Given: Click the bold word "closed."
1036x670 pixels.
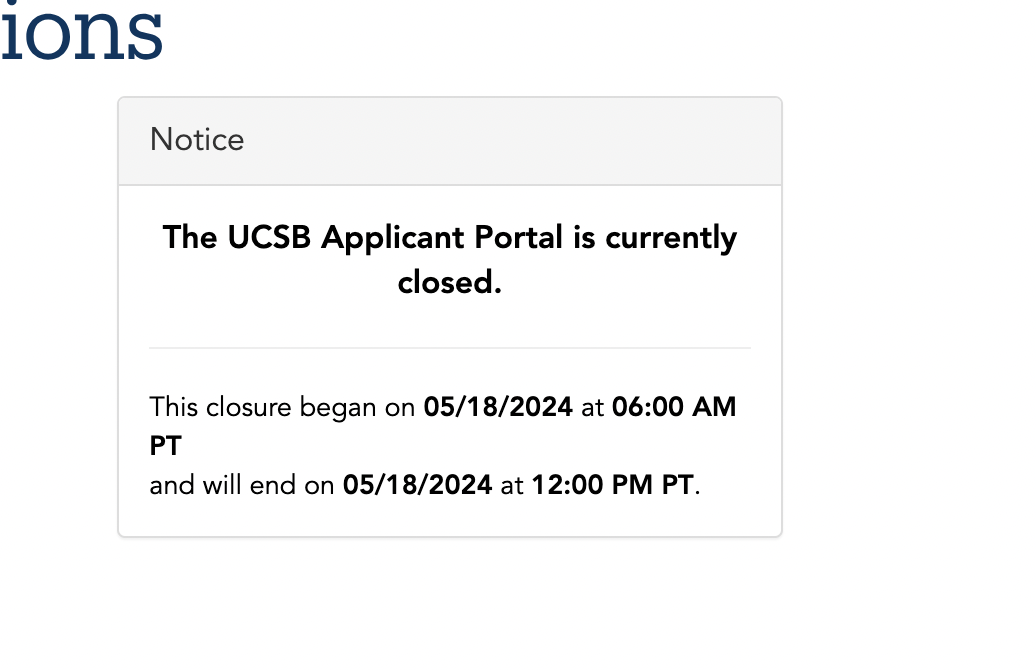Looking at the screenshot, I should (449, 283).
